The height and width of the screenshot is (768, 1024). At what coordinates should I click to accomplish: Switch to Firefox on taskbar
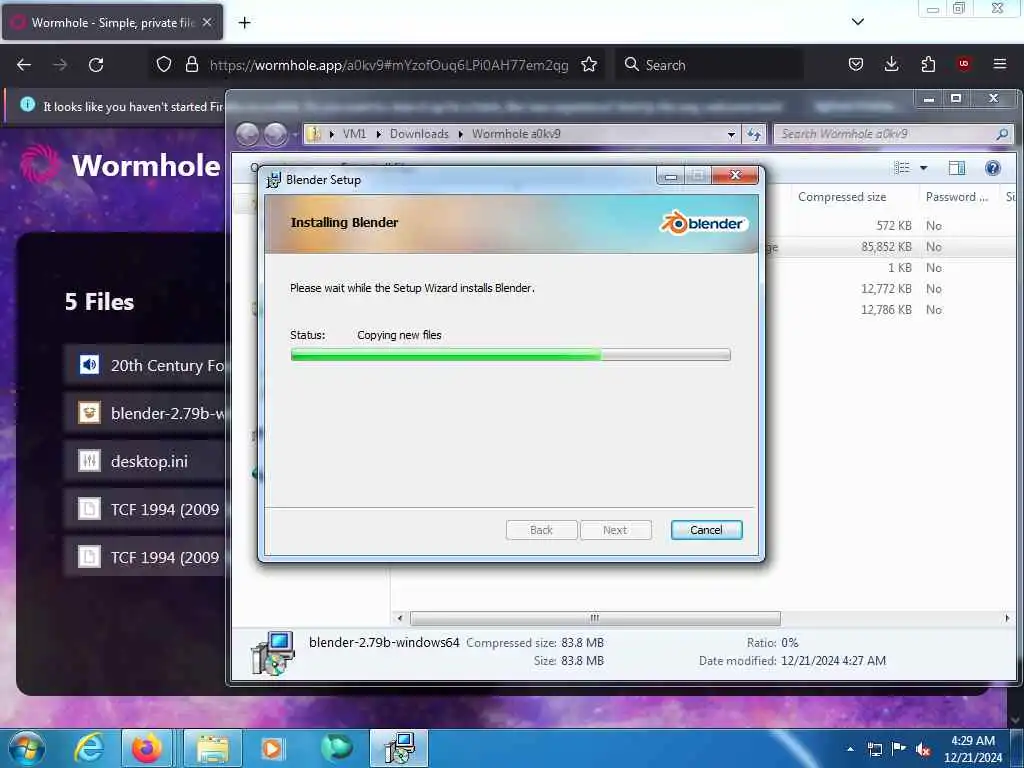click(x=147, y=748)
